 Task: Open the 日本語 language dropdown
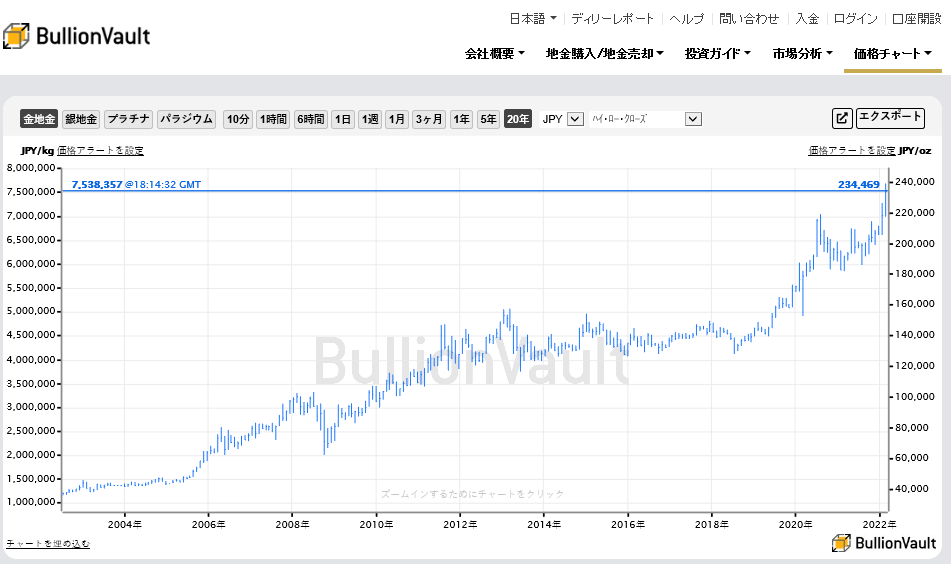tap(533, 19)
